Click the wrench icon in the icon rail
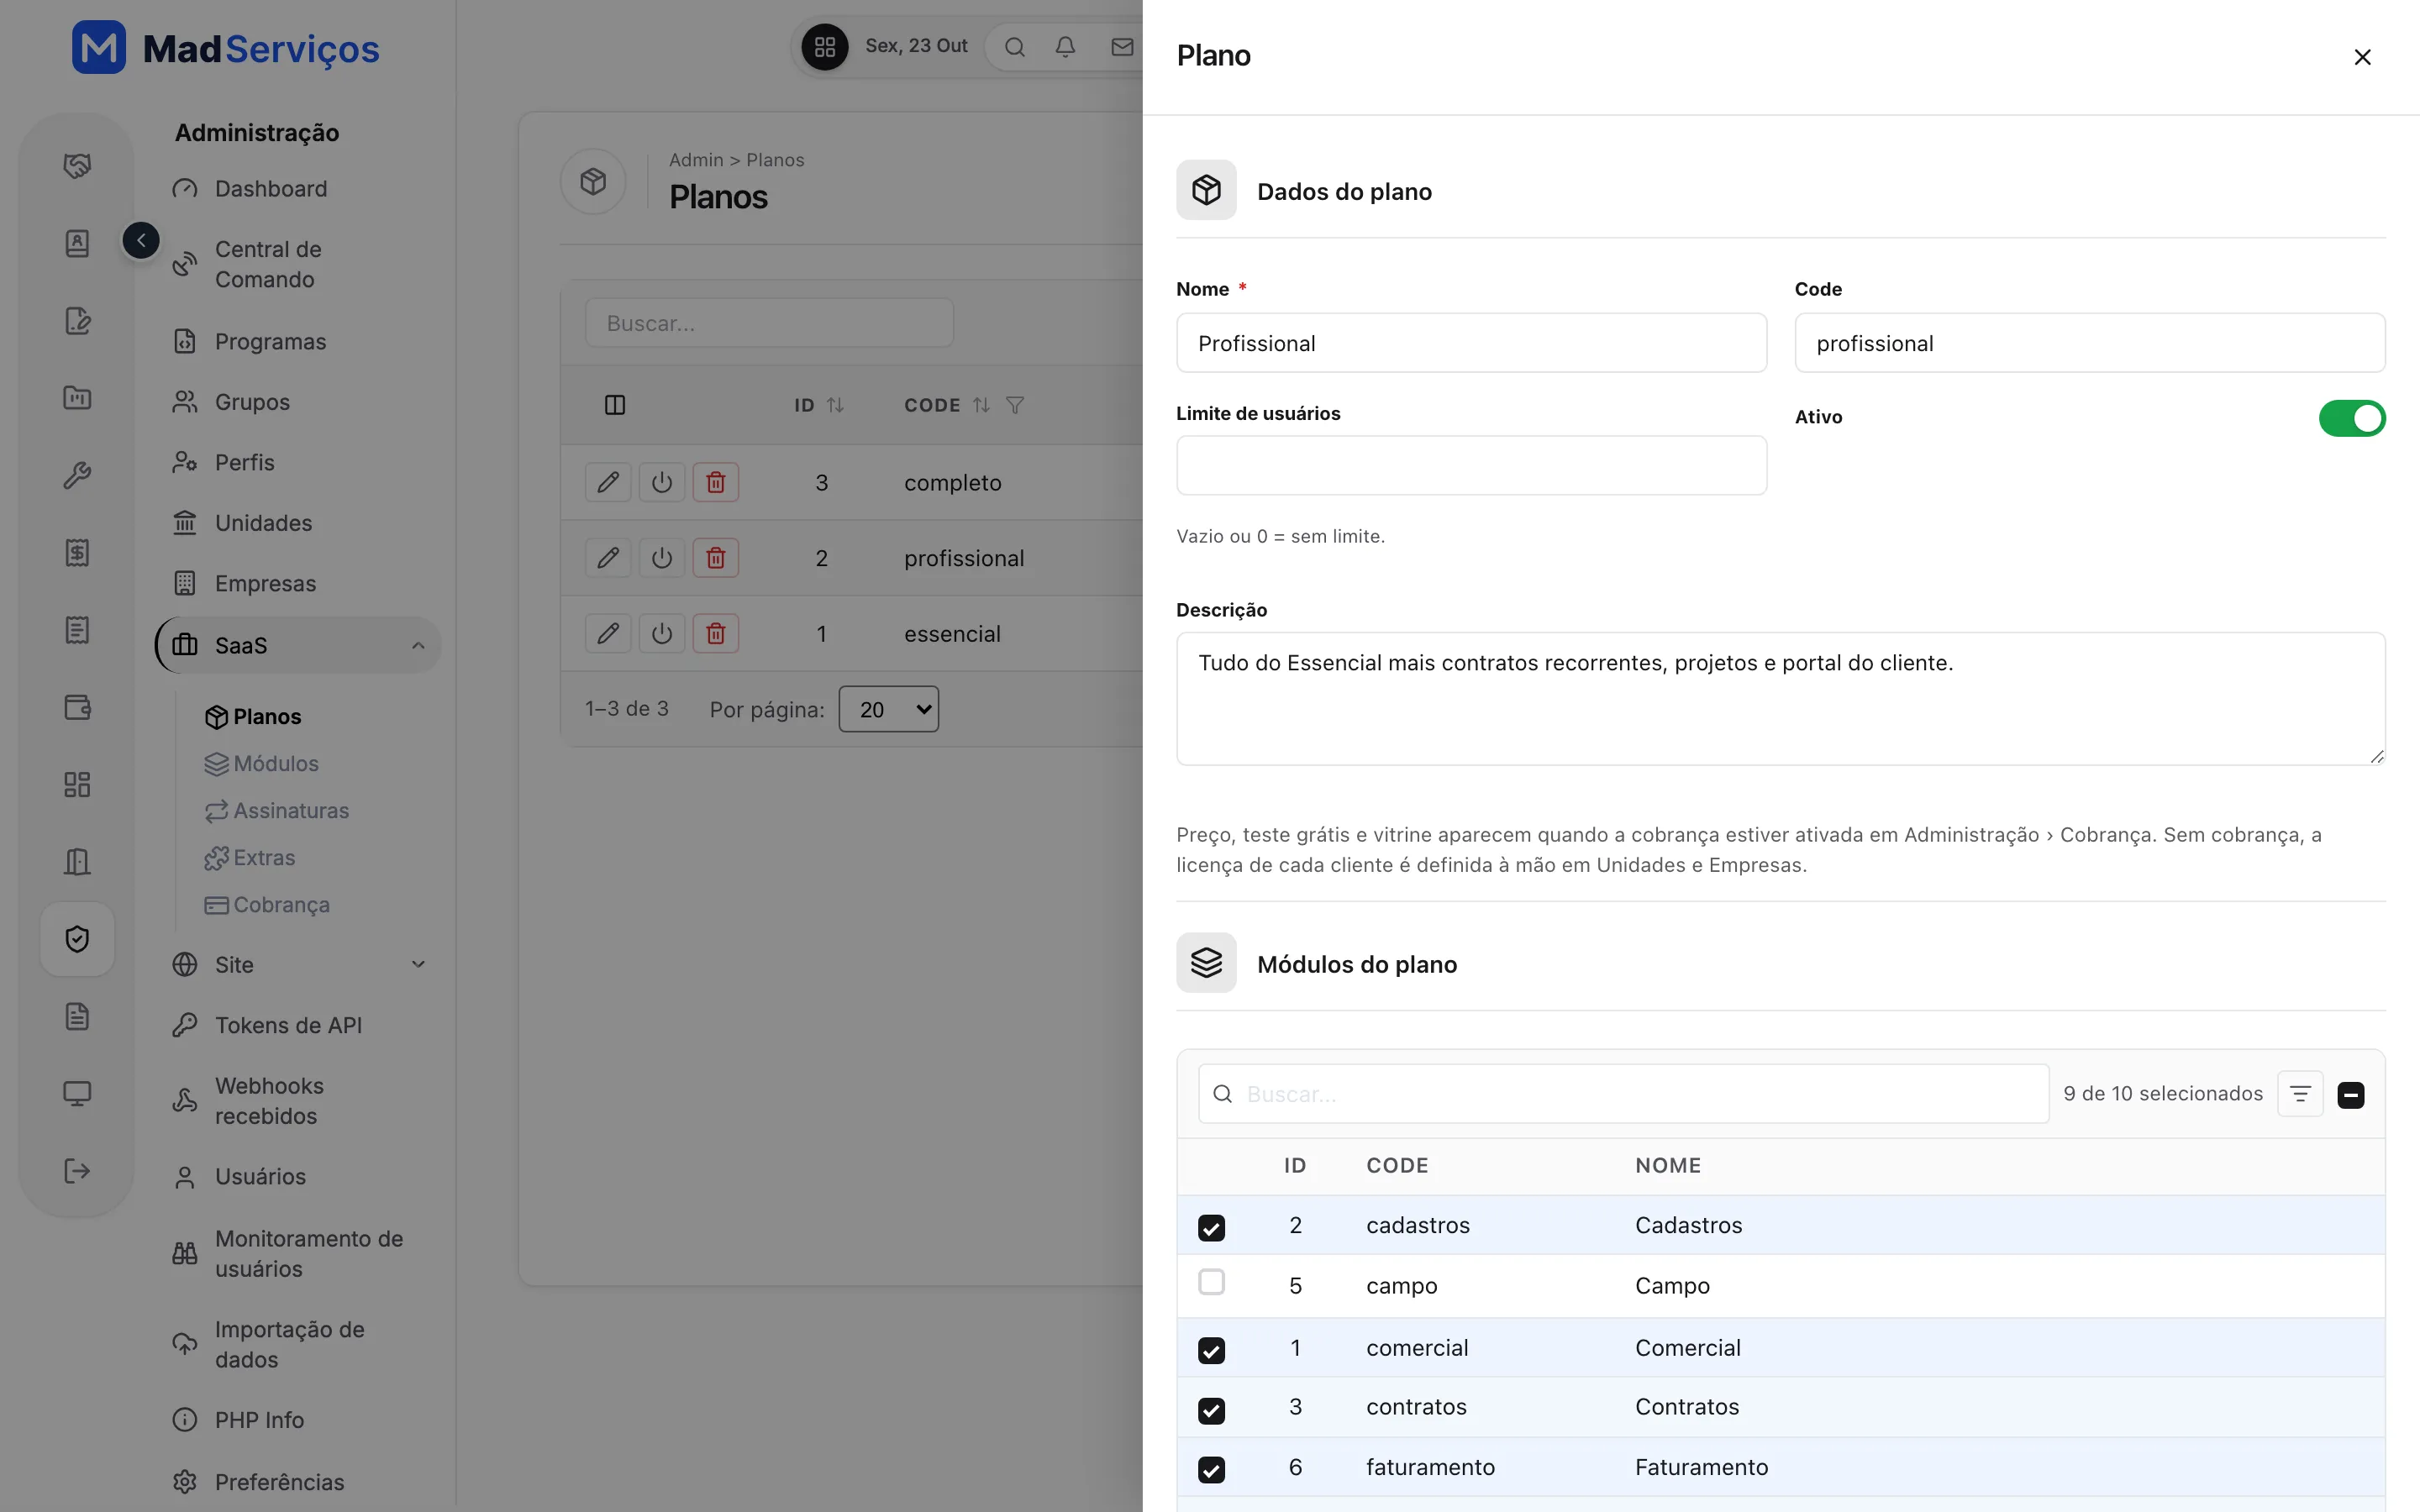The image size is (2420, 1512). point(77,475)
